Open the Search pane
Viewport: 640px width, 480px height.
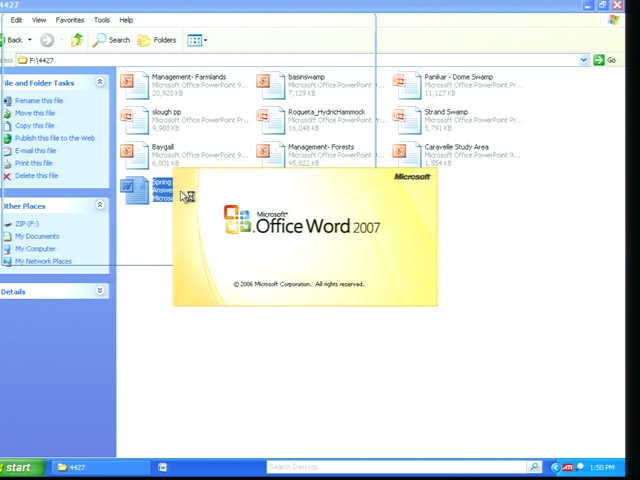click(111, 40)
